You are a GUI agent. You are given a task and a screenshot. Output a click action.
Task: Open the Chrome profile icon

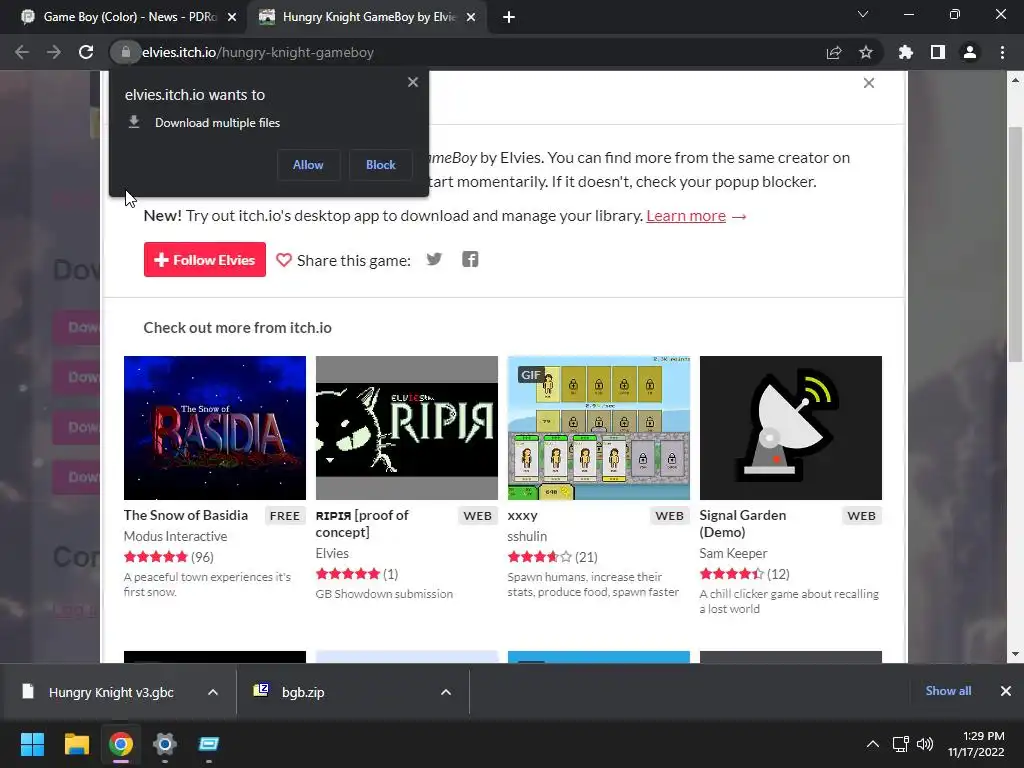(x=970, y=52)
